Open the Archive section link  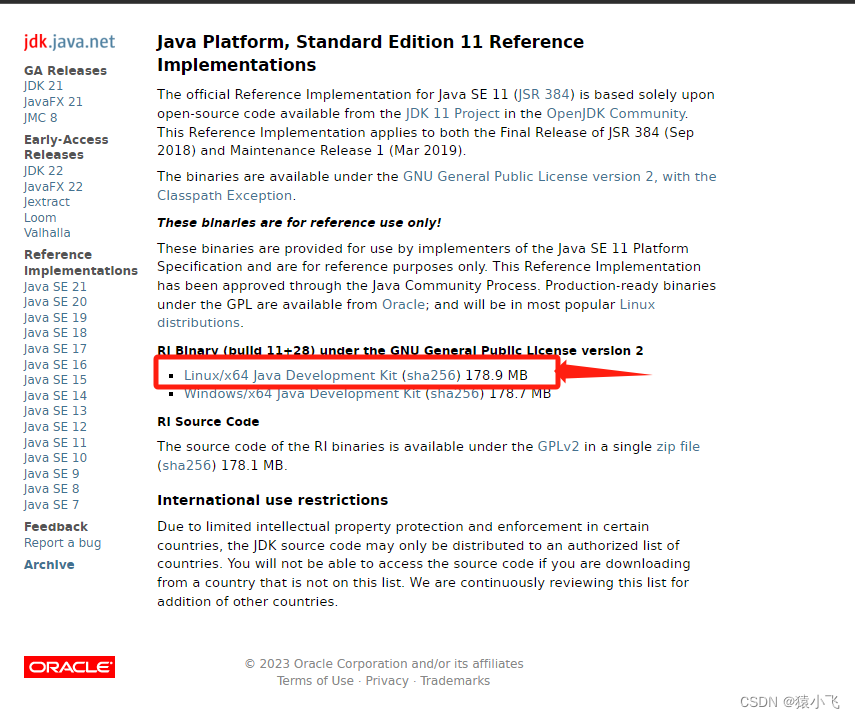[49, 564]
